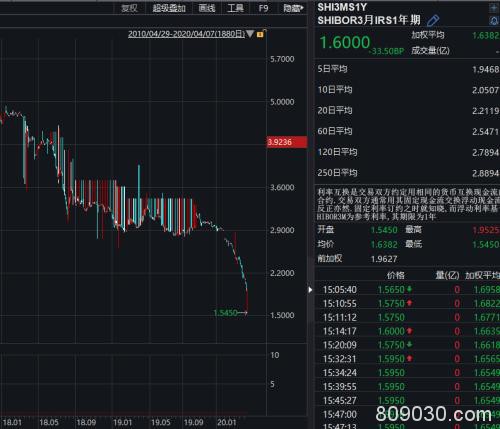
Task: Click the 量(亿) column header
Action: [x=447, y=275]
